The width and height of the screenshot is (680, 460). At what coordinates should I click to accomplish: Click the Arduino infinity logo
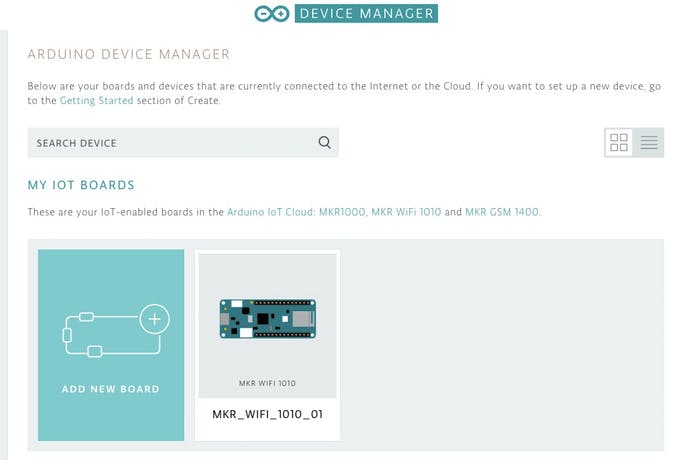(271, 13)
